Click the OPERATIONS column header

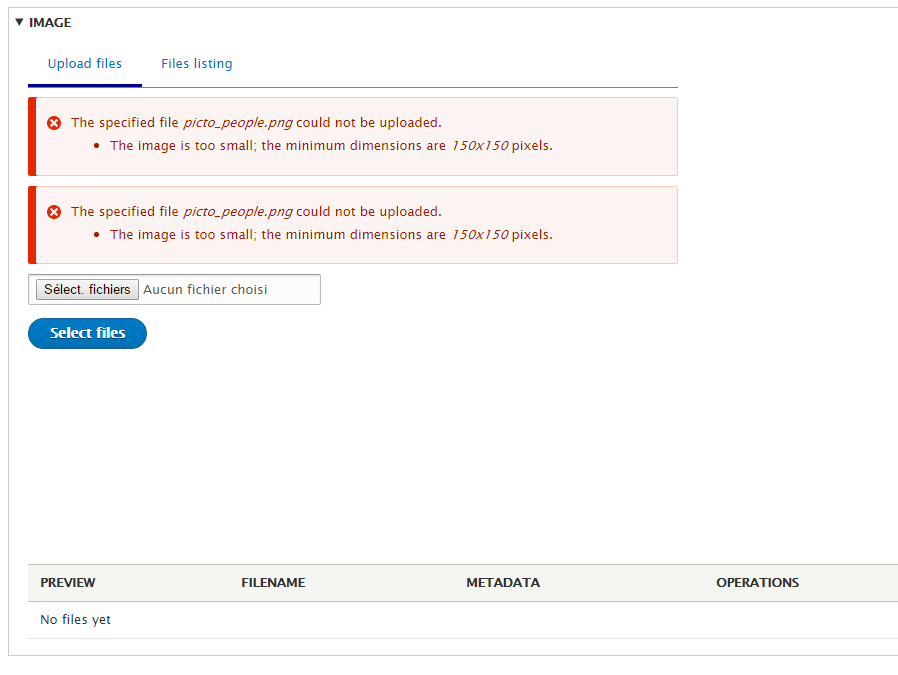(x=757, y=582)
